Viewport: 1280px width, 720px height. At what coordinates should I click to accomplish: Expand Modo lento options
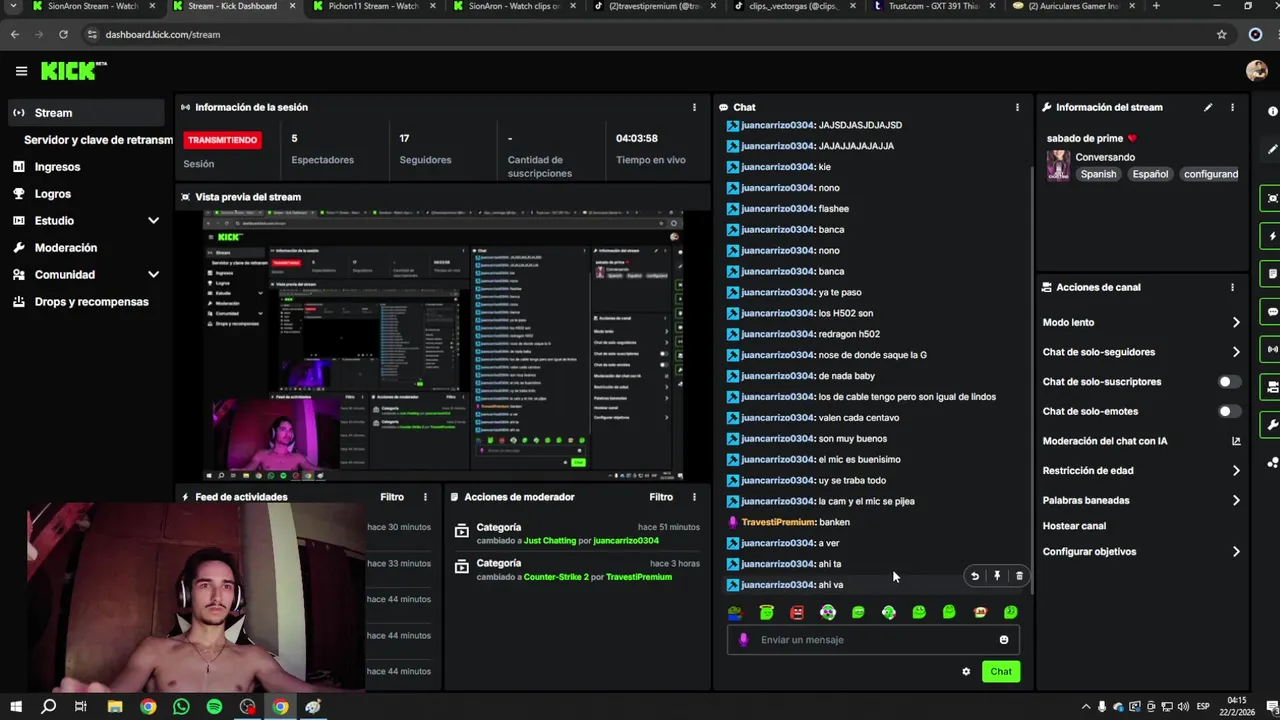[x=1236, y=322]
